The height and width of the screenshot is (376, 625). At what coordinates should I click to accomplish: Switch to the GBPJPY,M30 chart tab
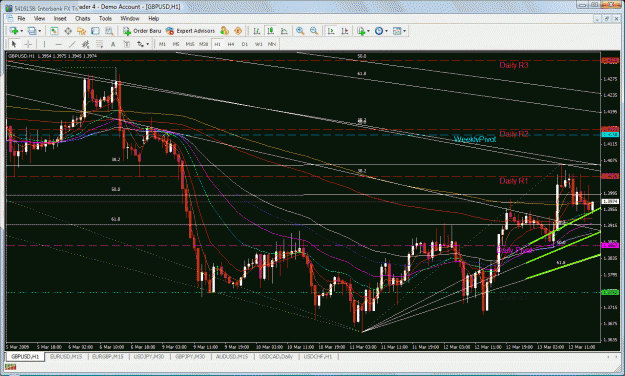click(190, 356)
